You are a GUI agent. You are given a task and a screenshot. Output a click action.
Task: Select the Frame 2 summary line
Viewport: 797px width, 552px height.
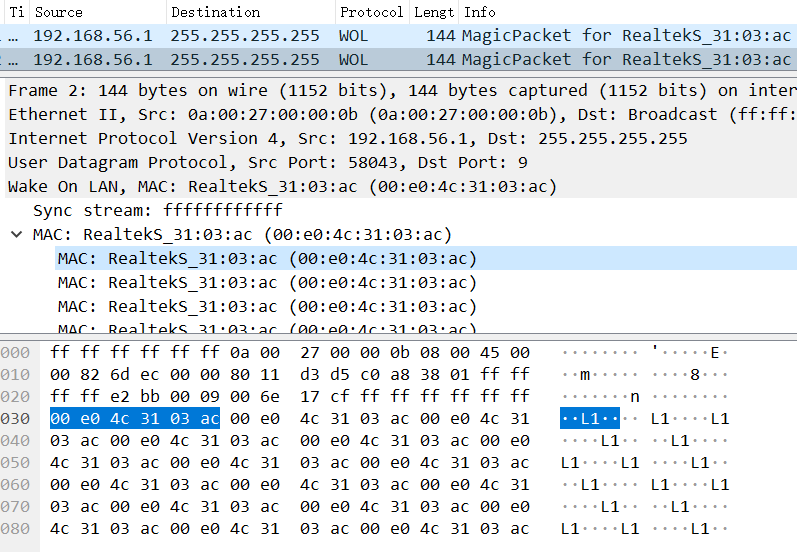[400, 91]
